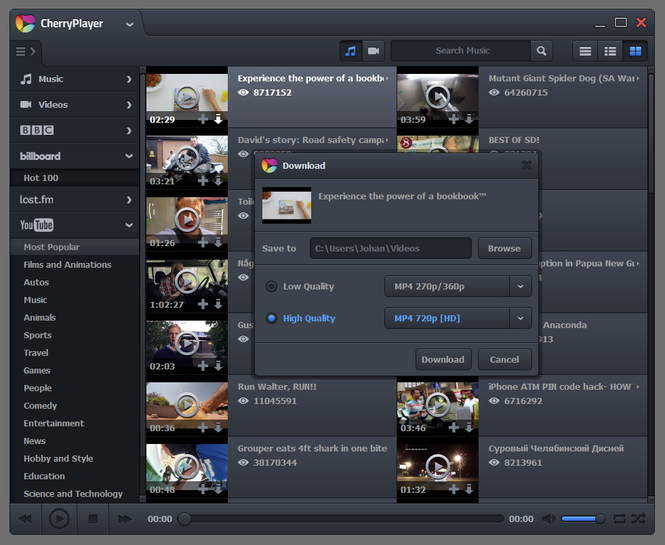This screenshot has width=665, height=545.
Task: Click the Play button in the player bar
Action: (x=59, y=519)
